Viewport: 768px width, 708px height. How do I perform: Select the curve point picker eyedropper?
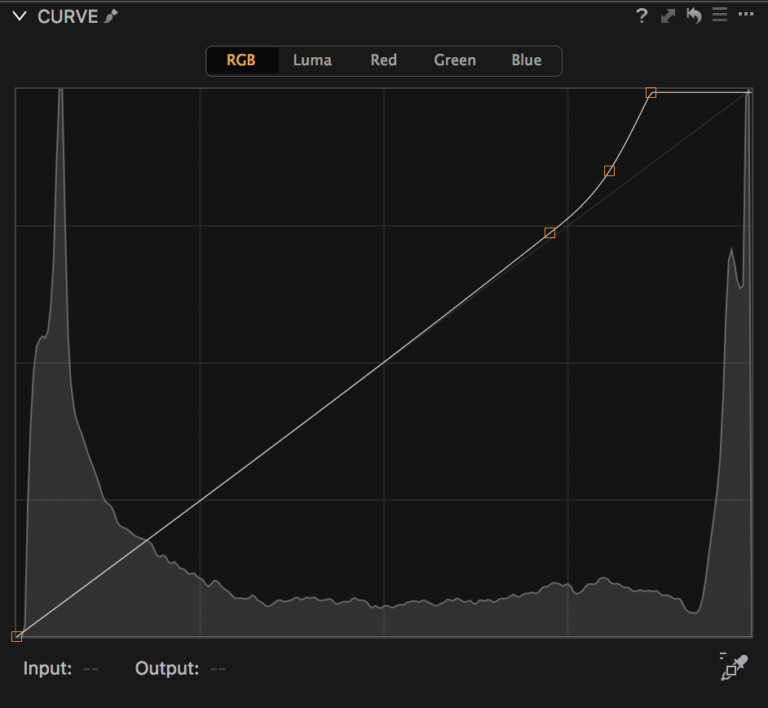tap(733, 667)
